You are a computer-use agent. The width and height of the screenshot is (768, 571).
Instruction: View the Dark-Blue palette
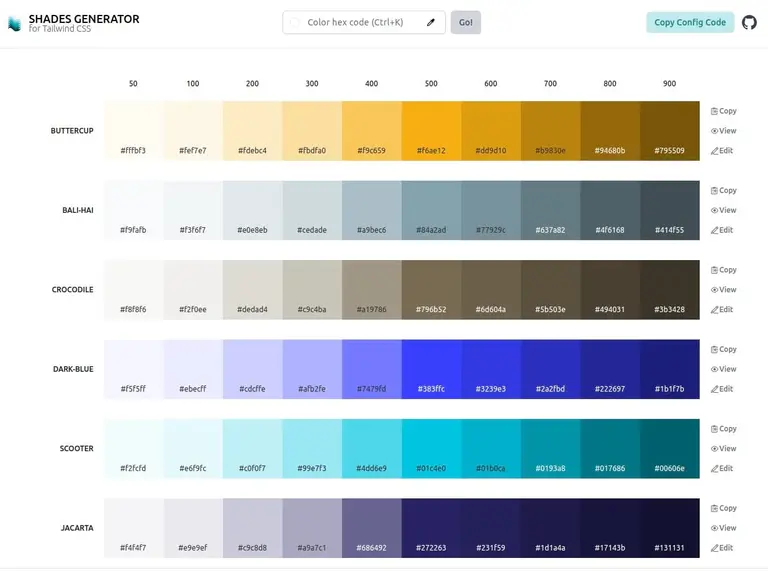723,369
